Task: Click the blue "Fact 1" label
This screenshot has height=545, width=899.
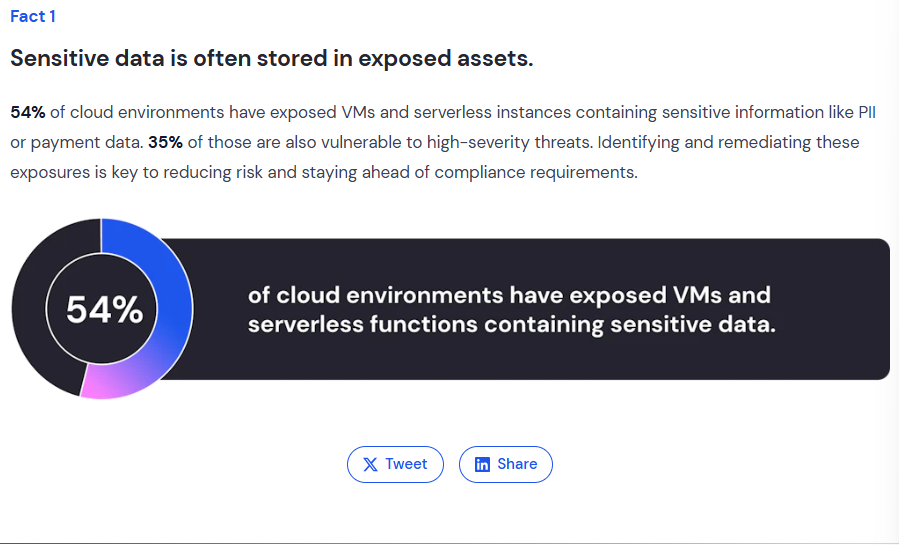Action: tap(33, 17)
